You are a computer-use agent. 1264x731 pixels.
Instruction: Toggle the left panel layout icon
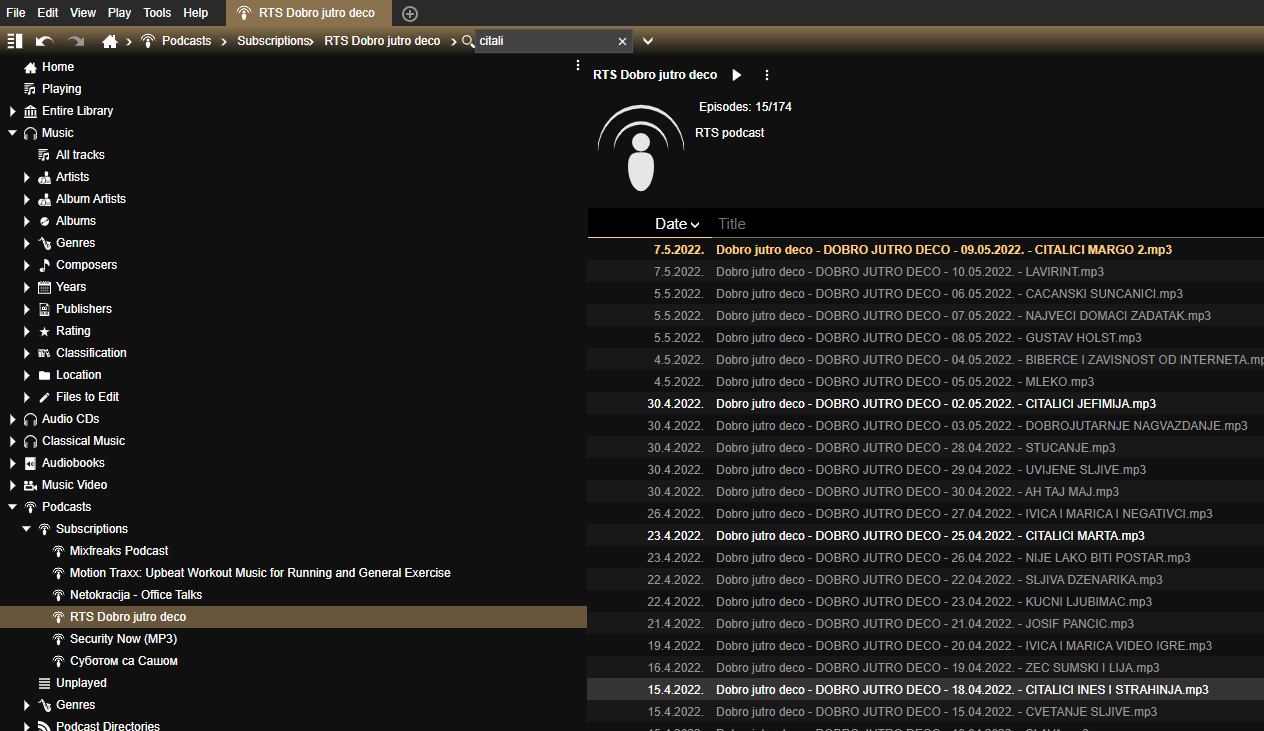tap(14, 41)
